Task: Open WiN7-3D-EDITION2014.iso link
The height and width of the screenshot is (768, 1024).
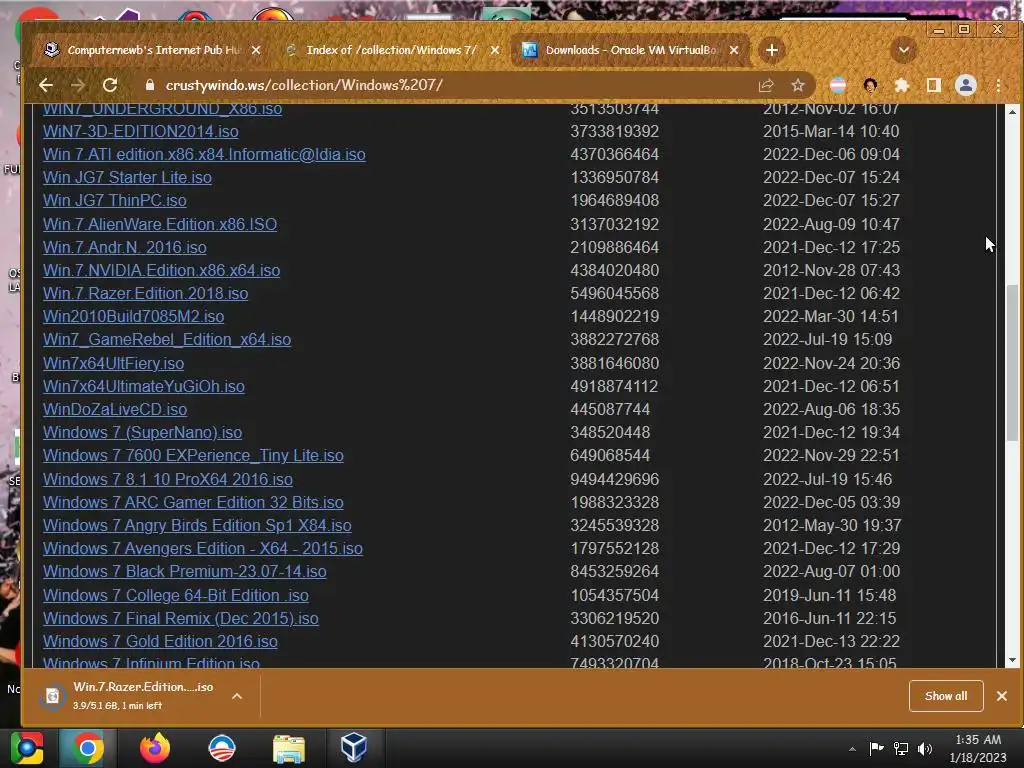Action: pyautogui.click(x=140, y=131)
